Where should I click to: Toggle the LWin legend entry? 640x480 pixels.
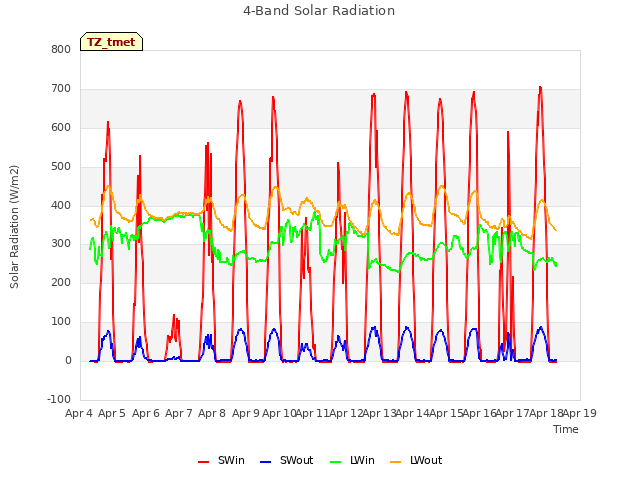[352, 460]
